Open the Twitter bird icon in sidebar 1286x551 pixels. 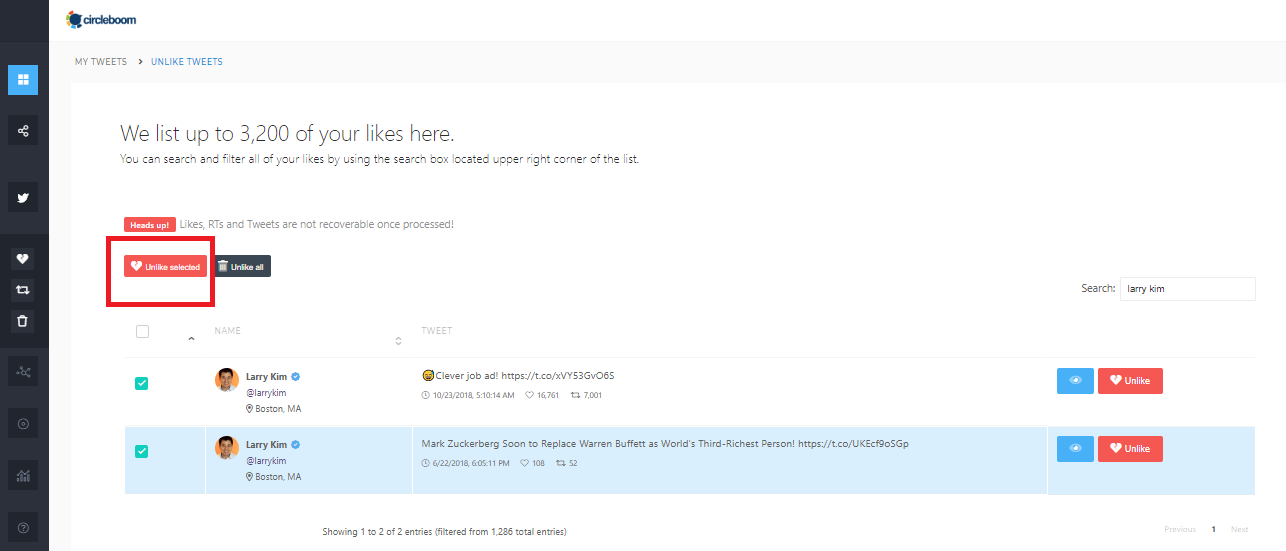tap(23, 197)
